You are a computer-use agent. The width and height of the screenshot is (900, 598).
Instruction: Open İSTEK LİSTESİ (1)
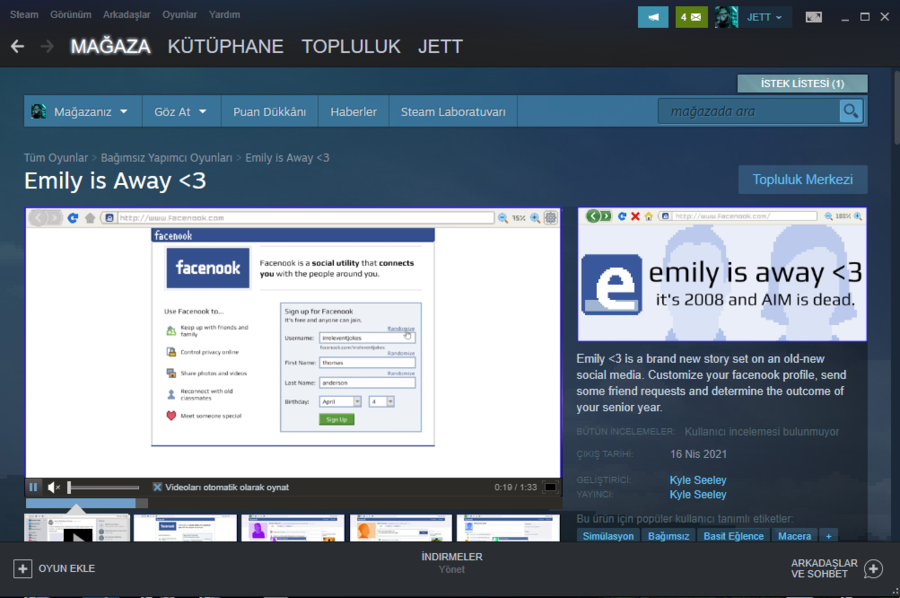tap(802, 84)
